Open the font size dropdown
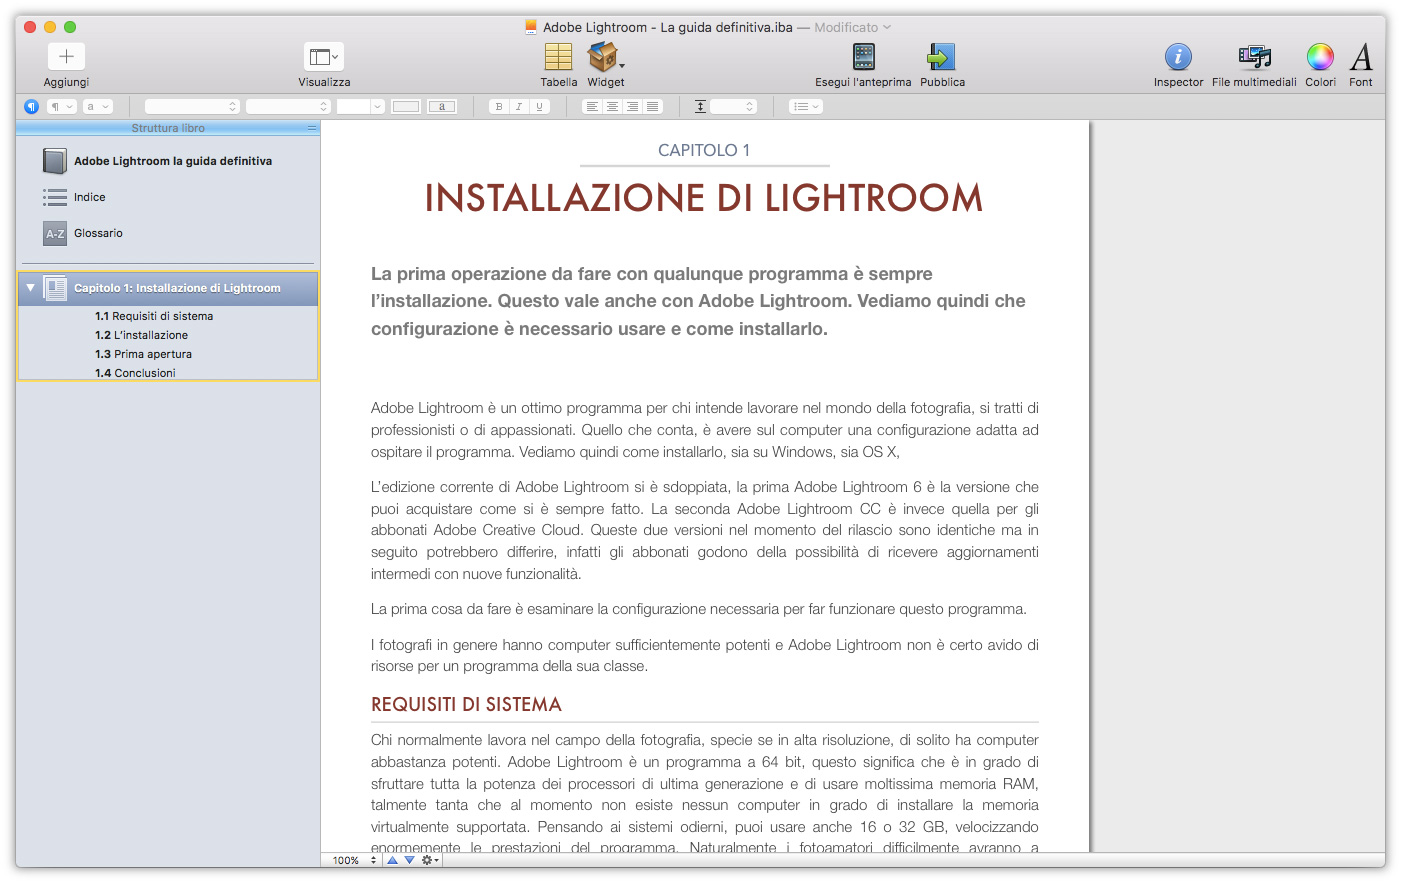Image resolution: width=1401 pixels, height=883 pixels. coord(360,106)
